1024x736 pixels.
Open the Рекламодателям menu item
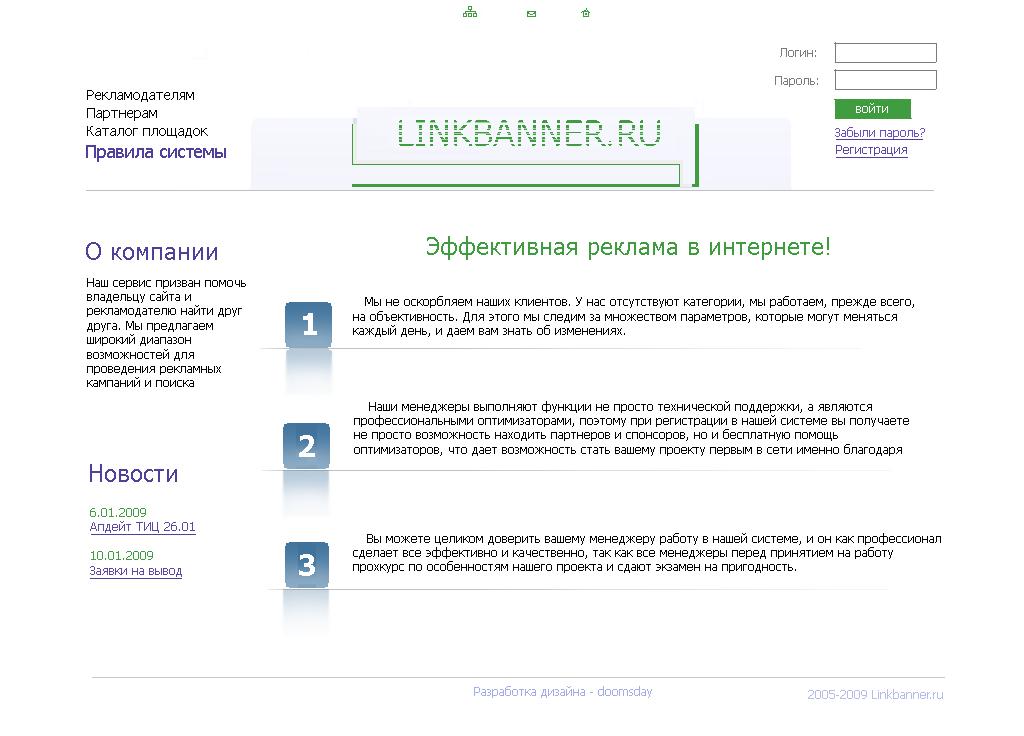(140, 95)
